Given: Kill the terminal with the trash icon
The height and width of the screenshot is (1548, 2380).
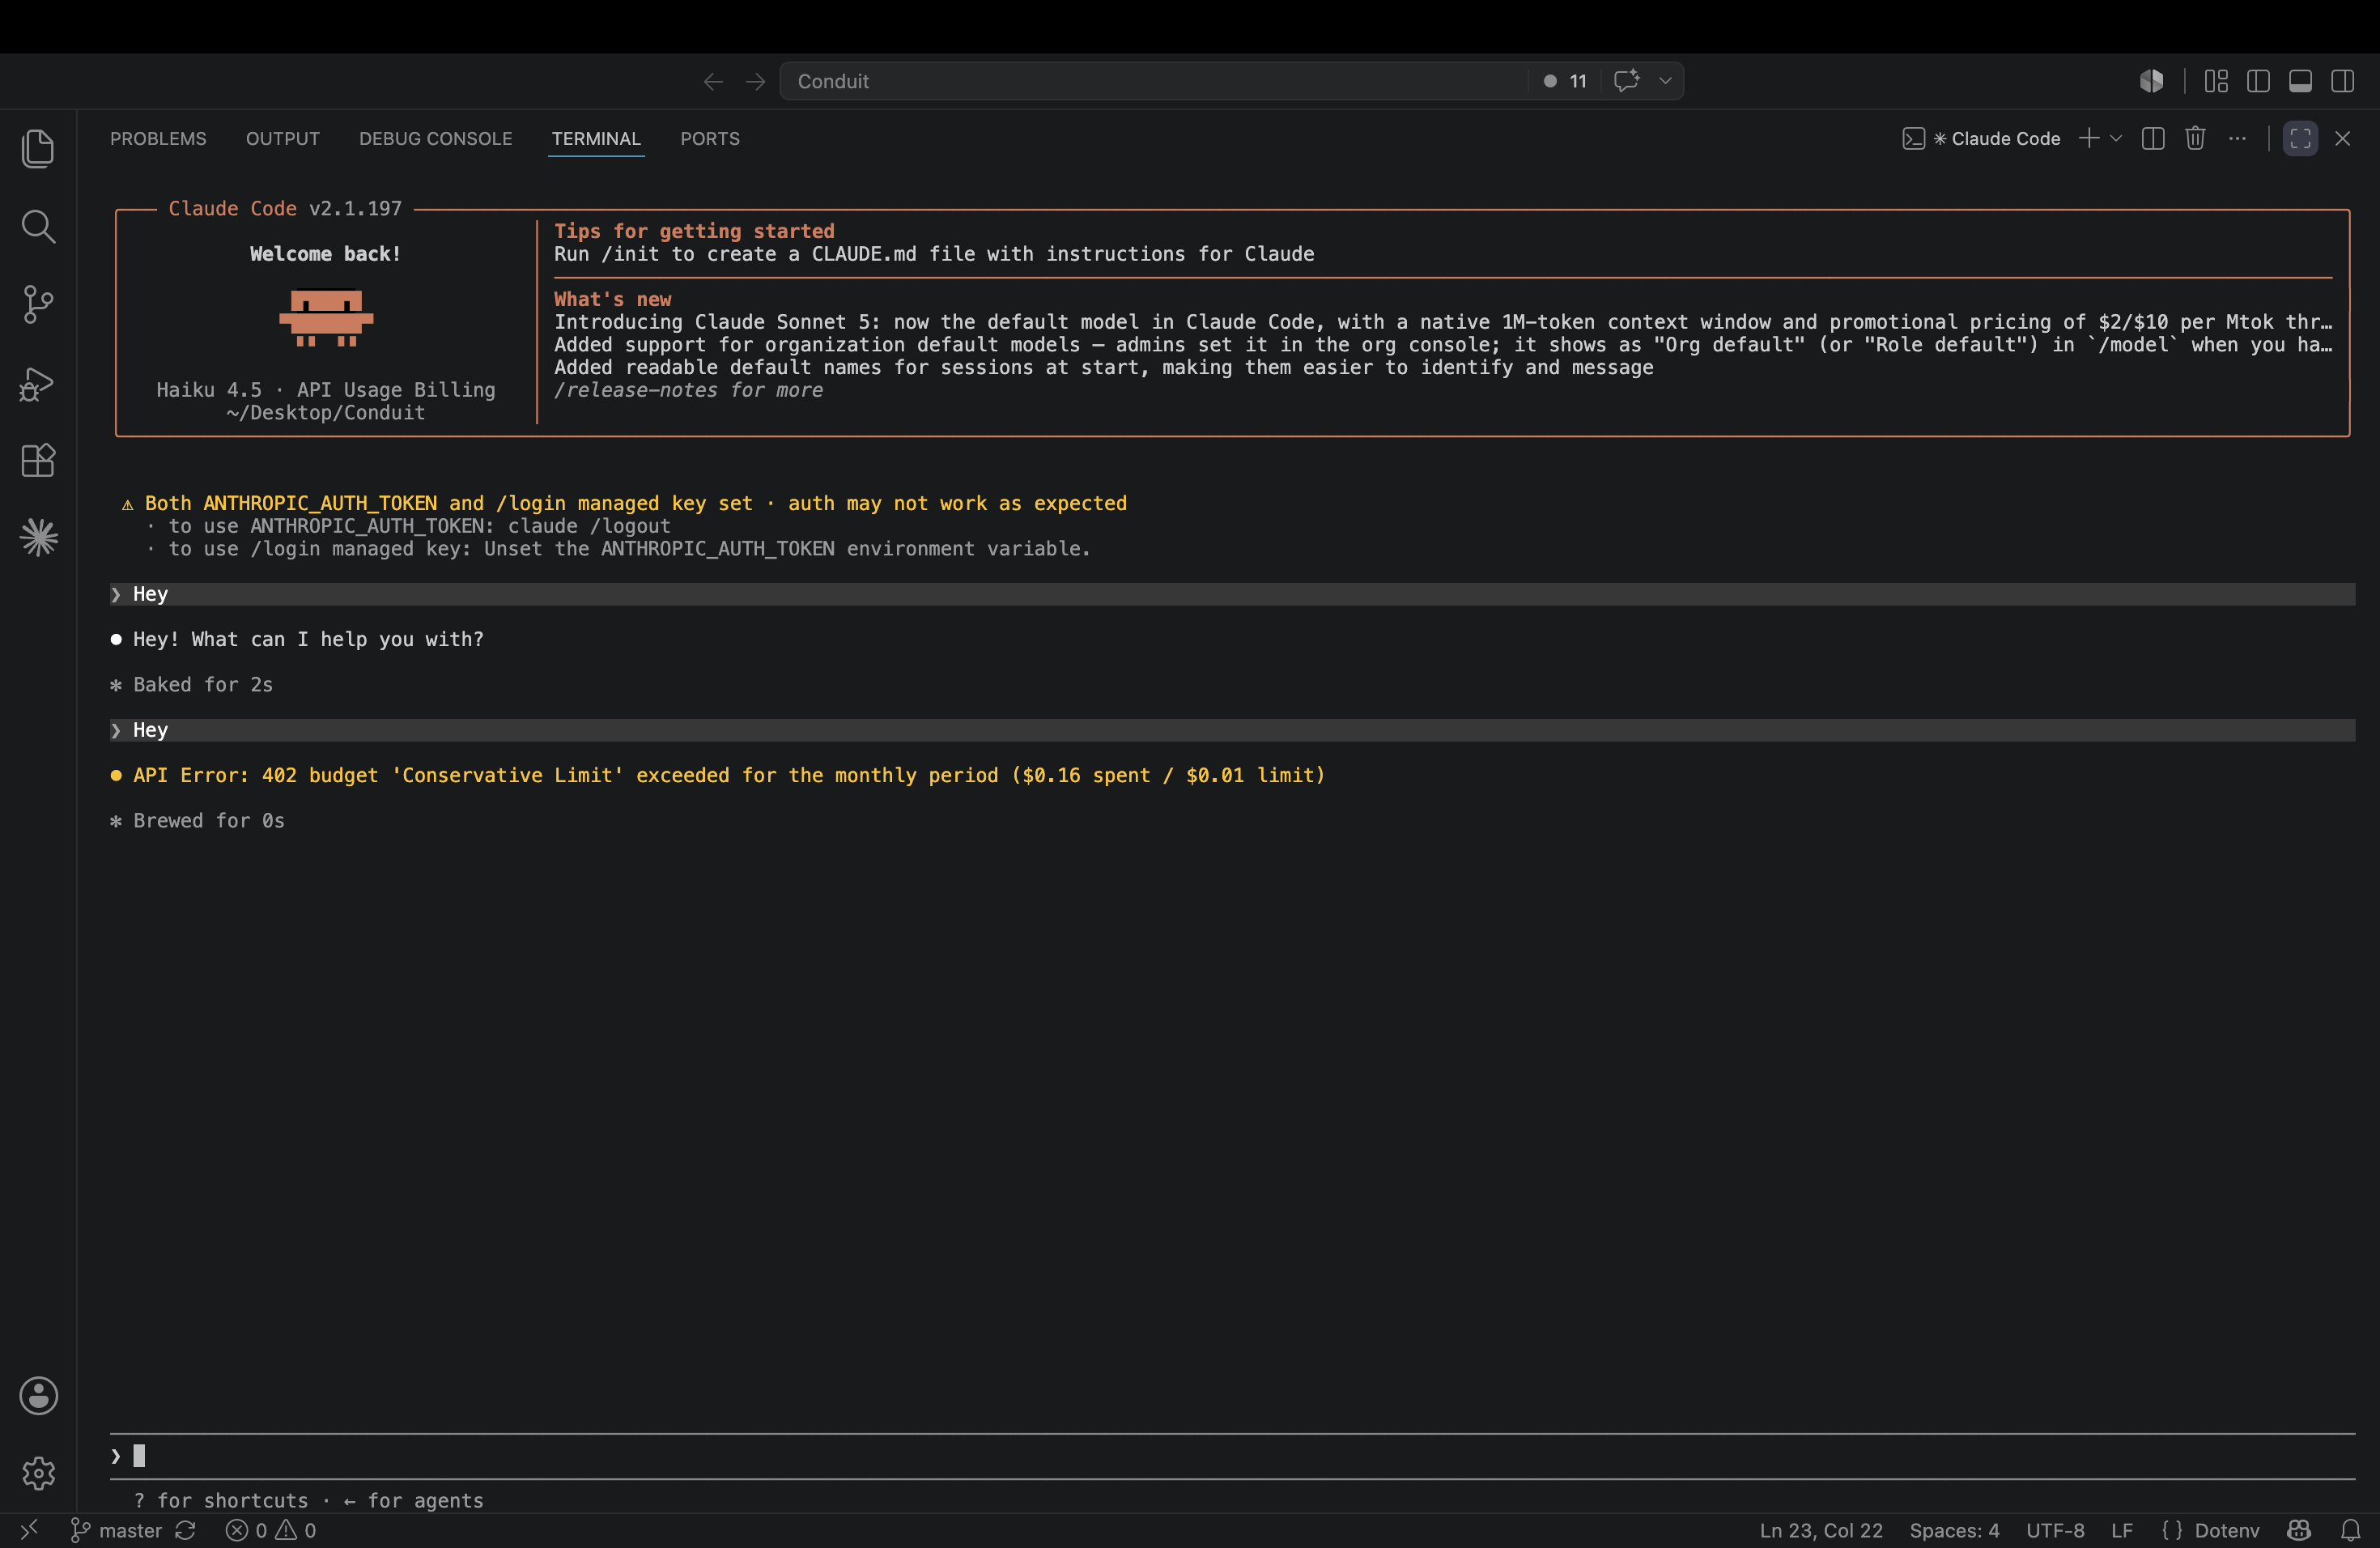Looking at the screenshot, I should (x=2195, y=138).
